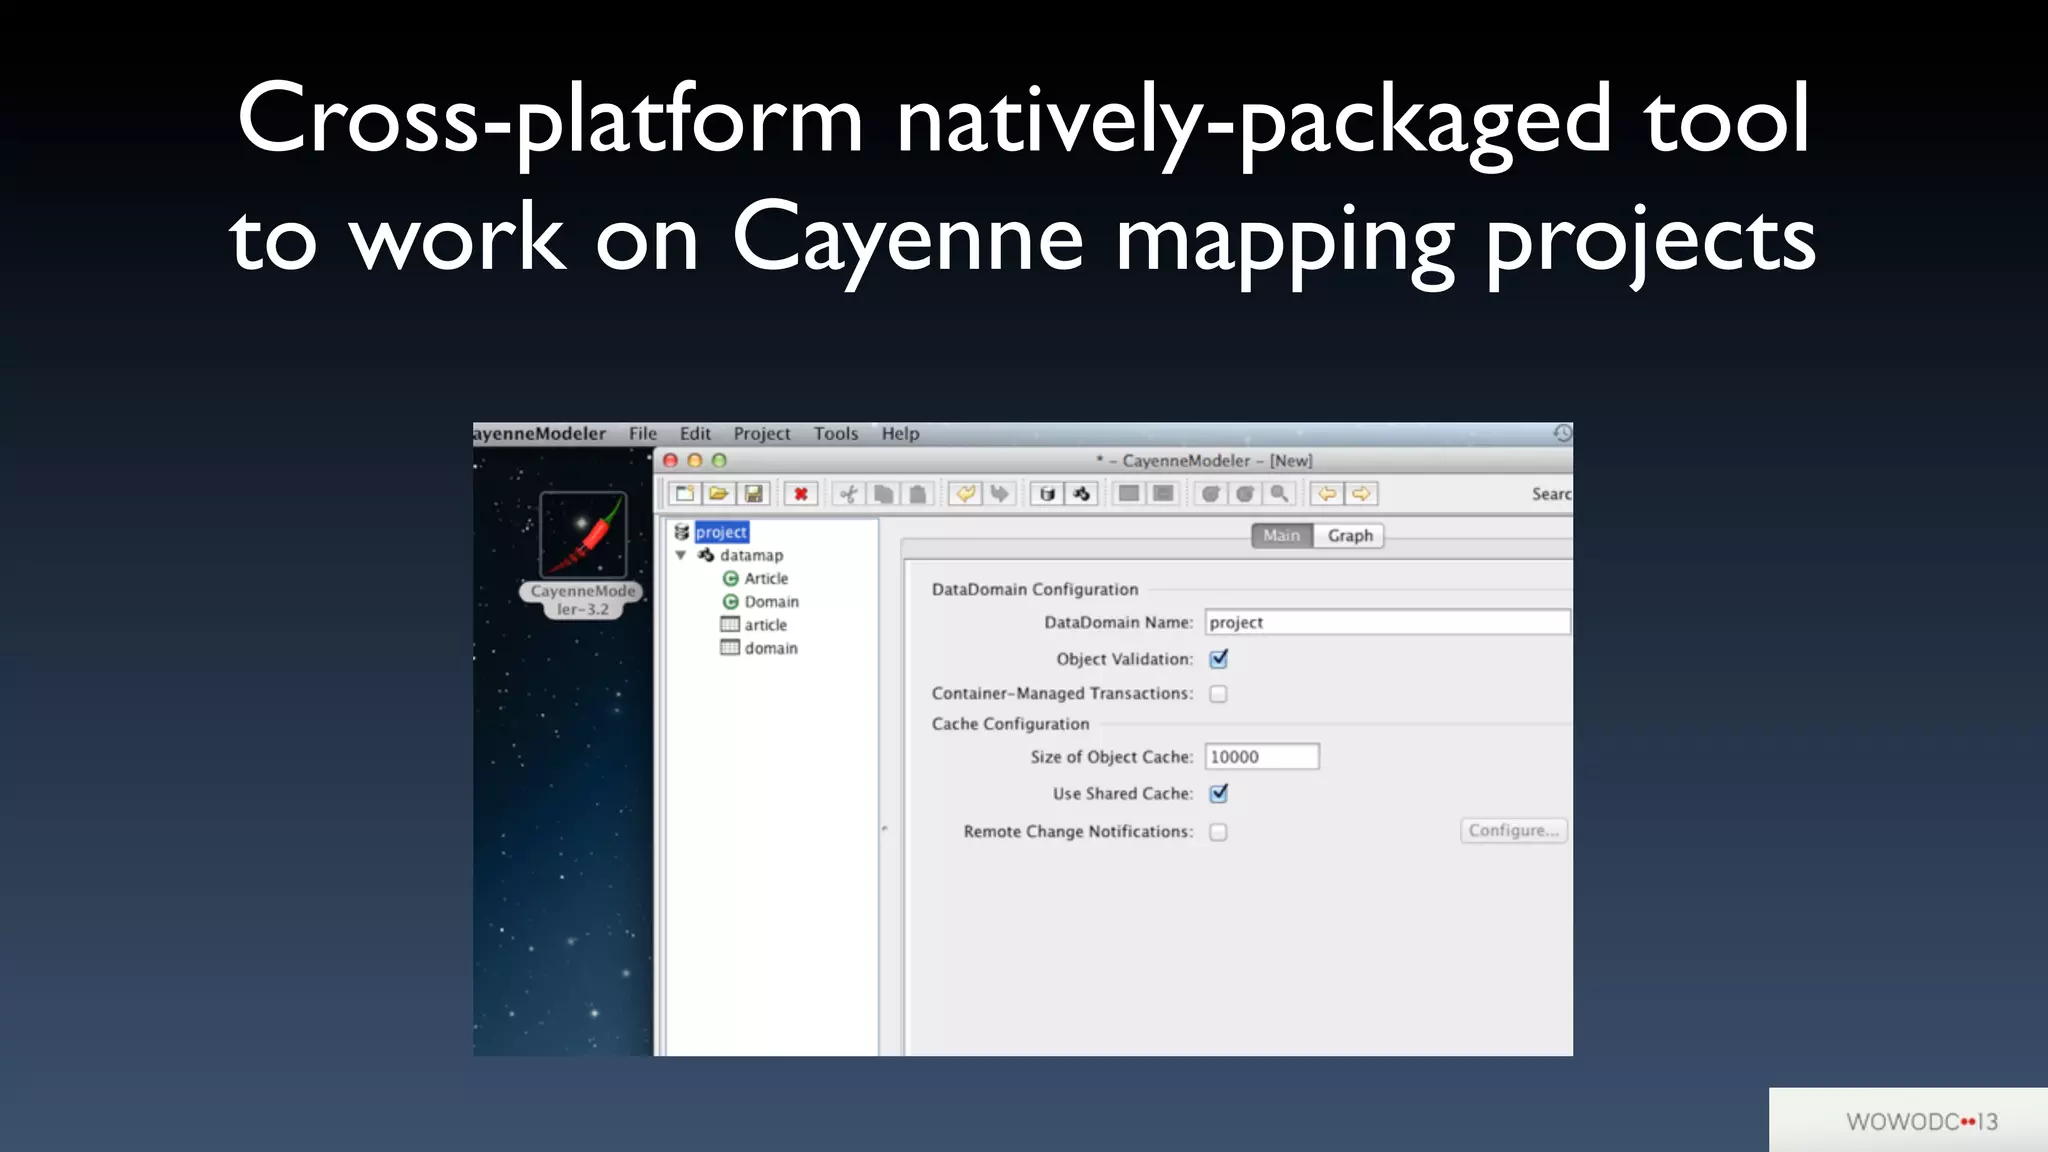This screenshot has height=1152, width=2048.
Task: Open the CayenneModeler application menu
Action: click(540, 433)
